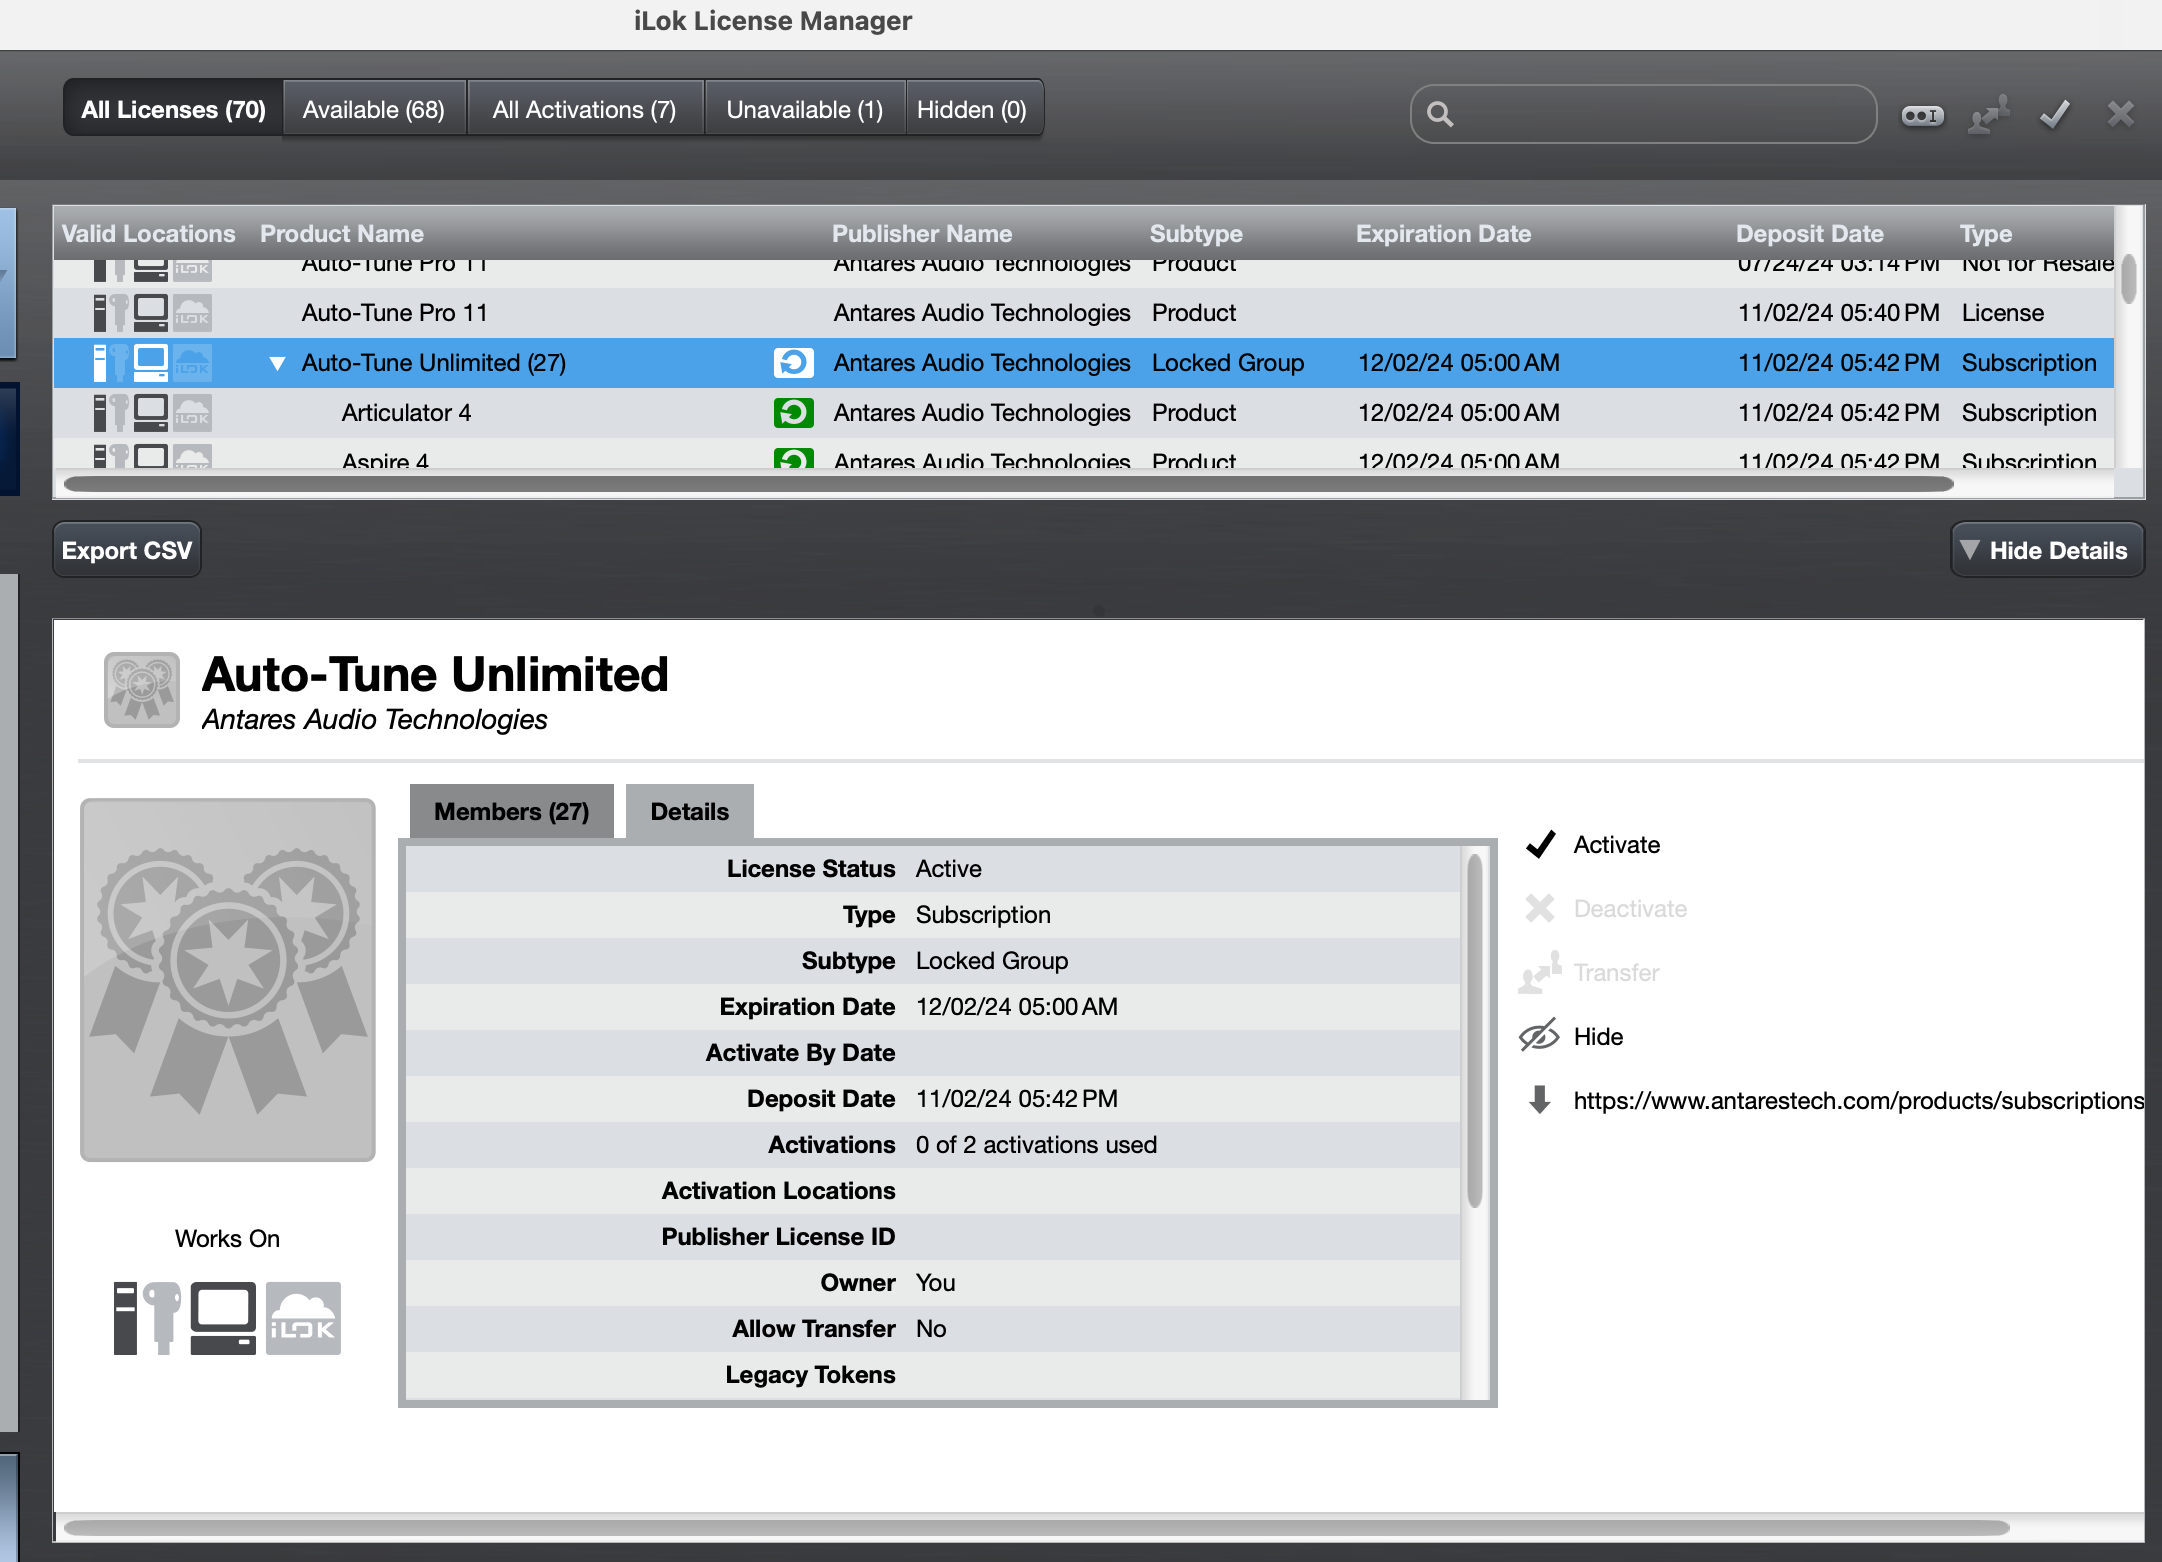Click the computer icon under Works On
The width and height of the screenshot is (2162, 1562).
(x=222, y=1318)
